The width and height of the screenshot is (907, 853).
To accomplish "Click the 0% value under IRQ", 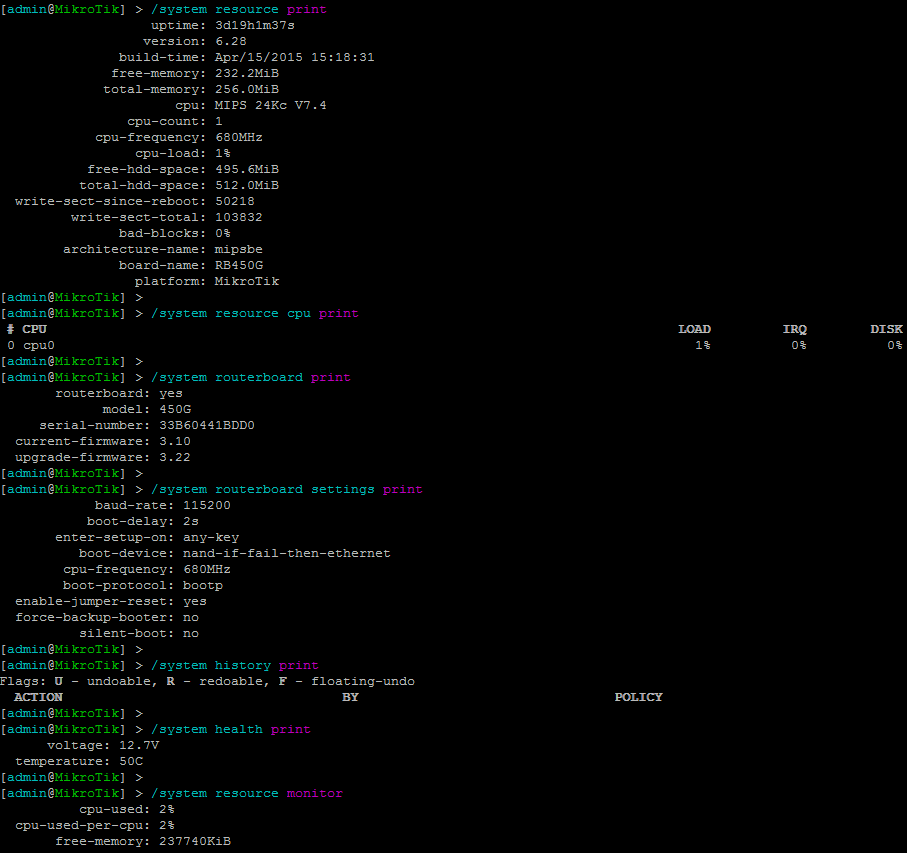I will 799,345.
